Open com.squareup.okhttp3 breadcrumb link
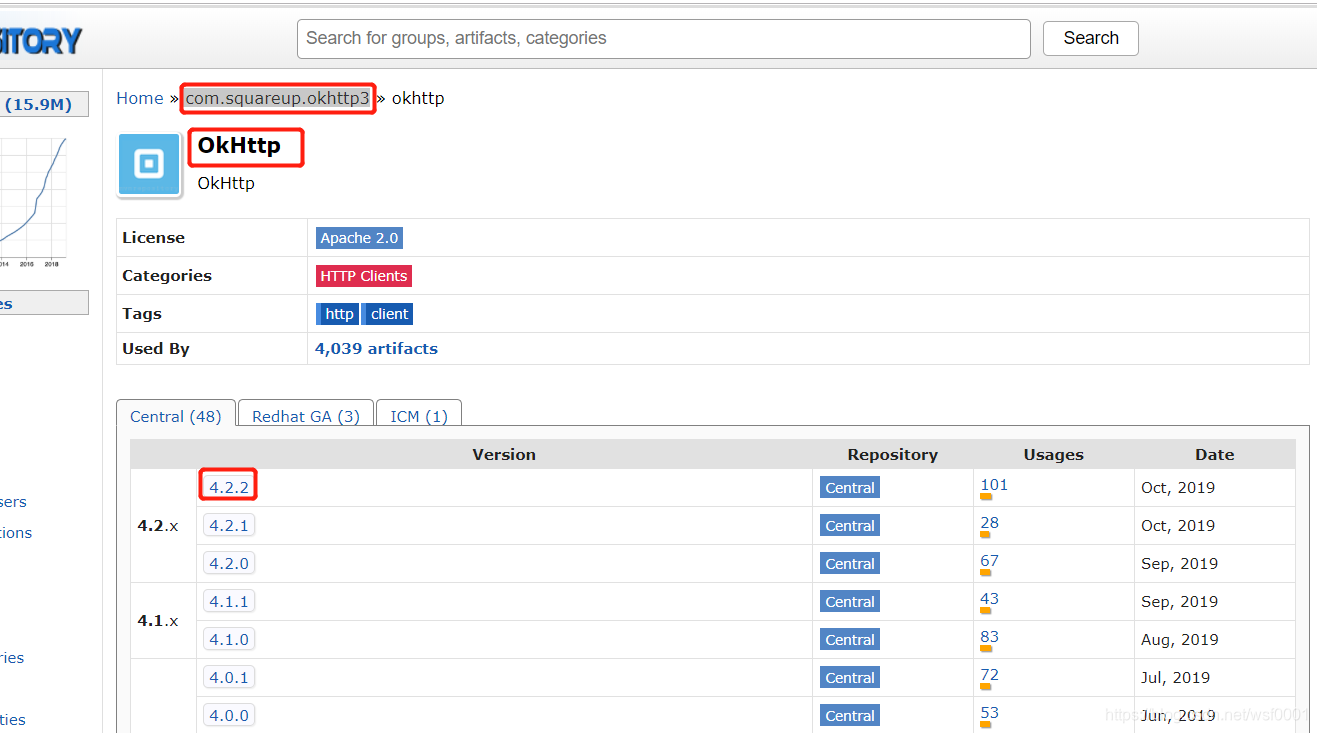The image size is (1317, 733). [277, 98]
